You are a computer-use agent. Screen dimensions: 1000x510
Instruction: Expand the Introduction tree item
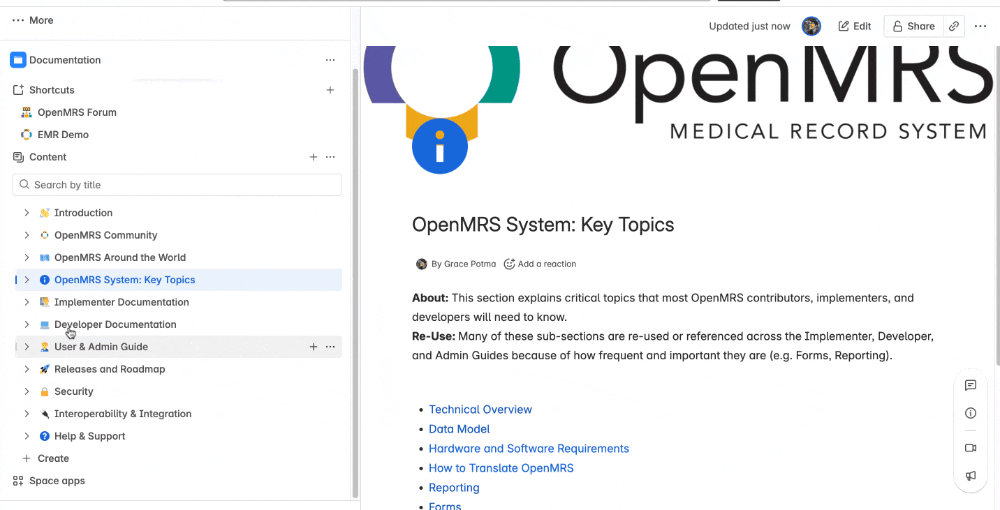pos(27,213)
